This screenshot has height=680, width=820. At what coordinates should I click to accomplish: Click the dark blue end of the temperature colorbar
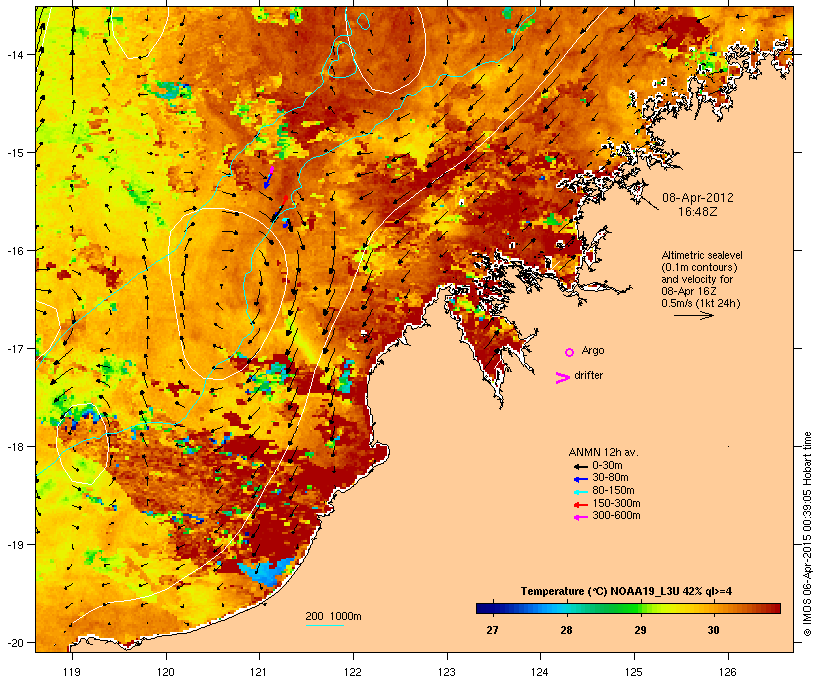point(484,608)
